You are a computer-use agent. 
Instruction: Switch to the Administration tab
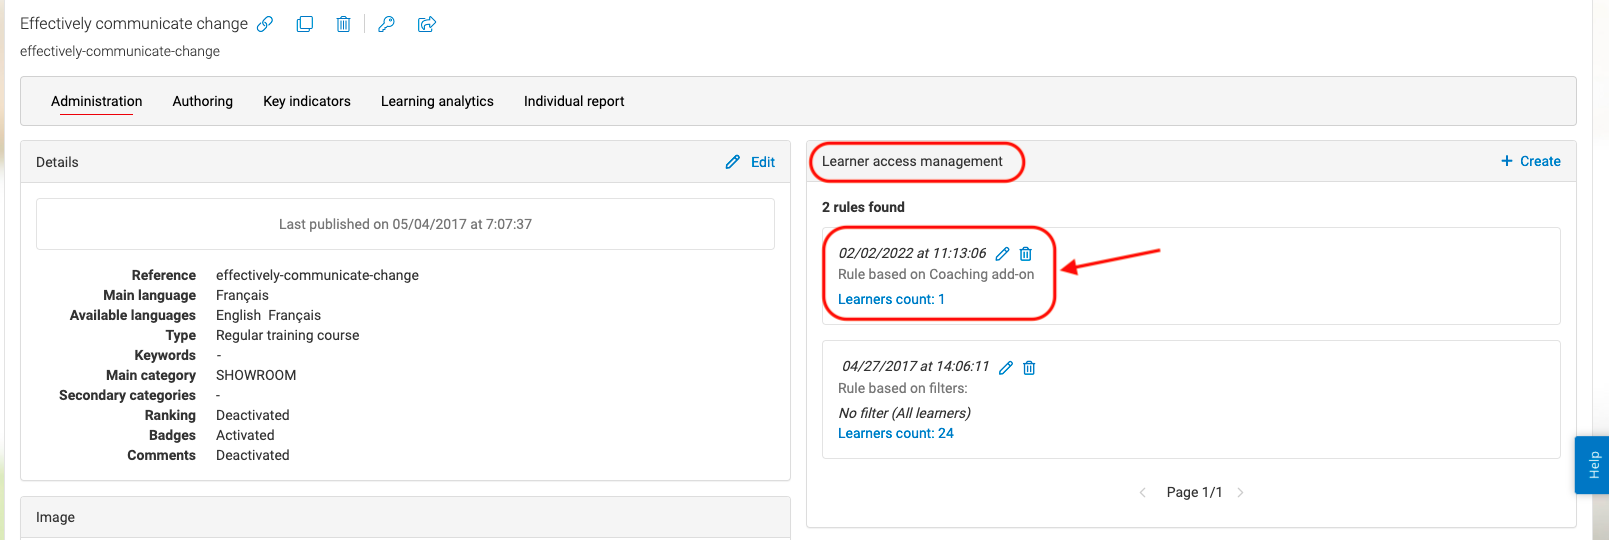[97, 101]
